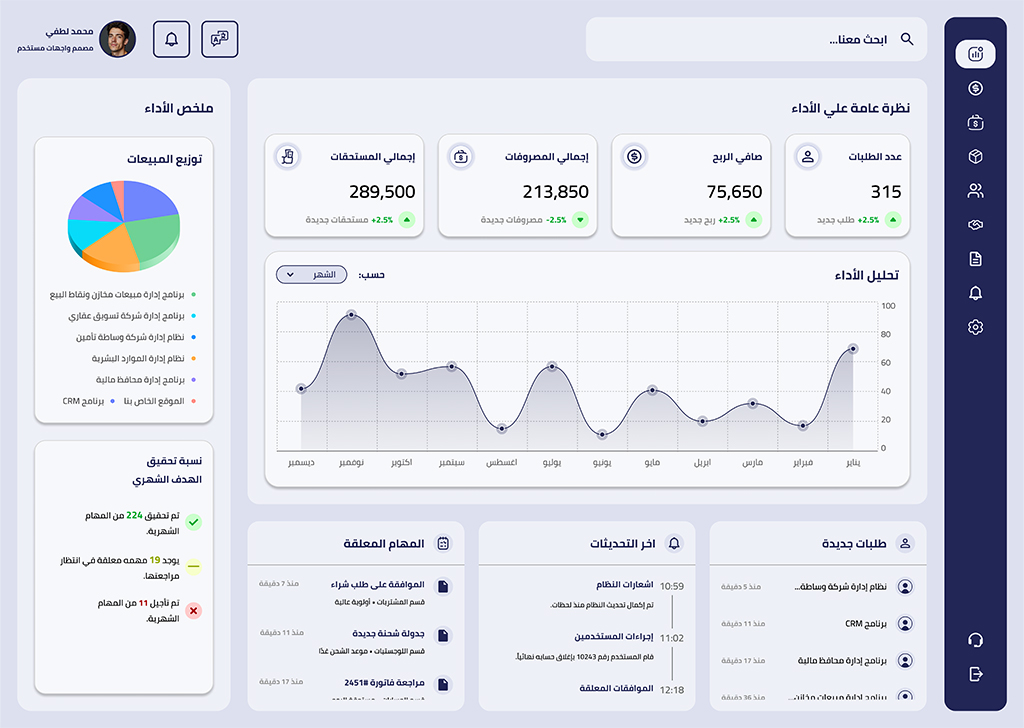1024x728 pixels.
Task: Click the green slice of sales pie chart
Action: pos(154,239)
